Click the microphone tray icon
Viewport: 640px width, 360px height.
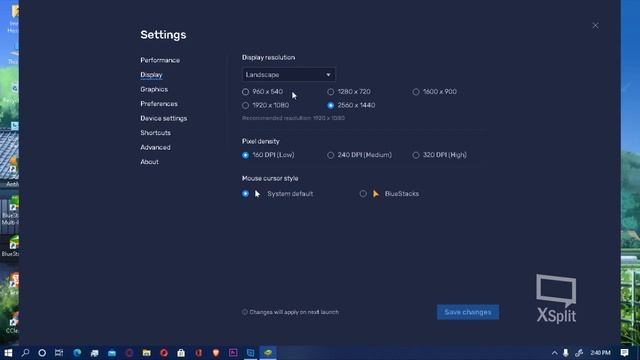pos(566,353)
